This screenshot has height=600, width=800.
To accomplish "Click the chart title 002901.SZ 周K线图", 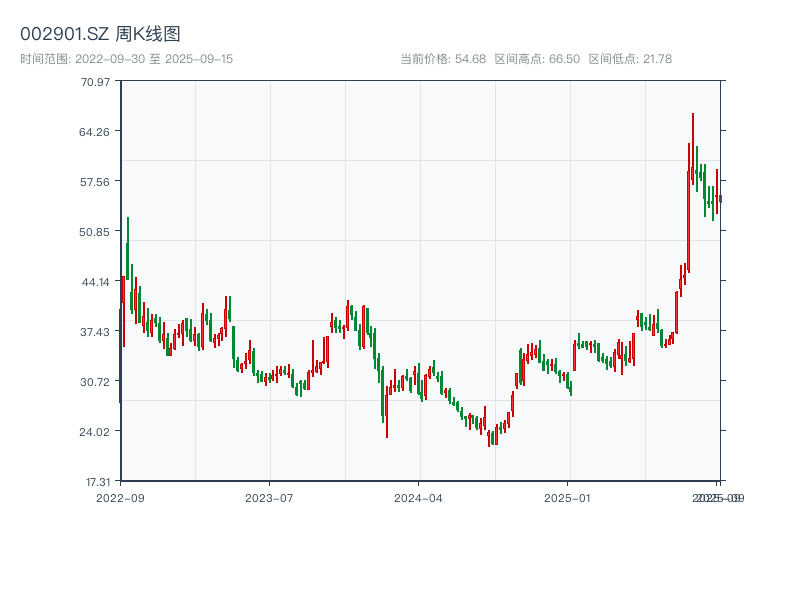I will tap(101, 34).
